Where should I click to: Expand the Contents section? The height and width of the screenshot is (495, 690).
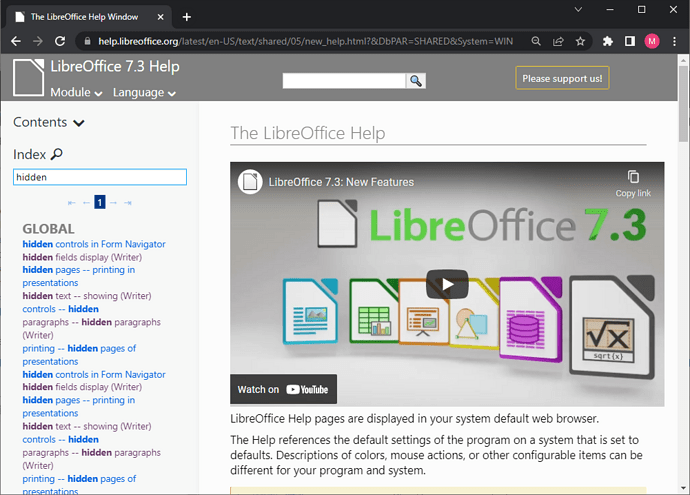[48, 122]
